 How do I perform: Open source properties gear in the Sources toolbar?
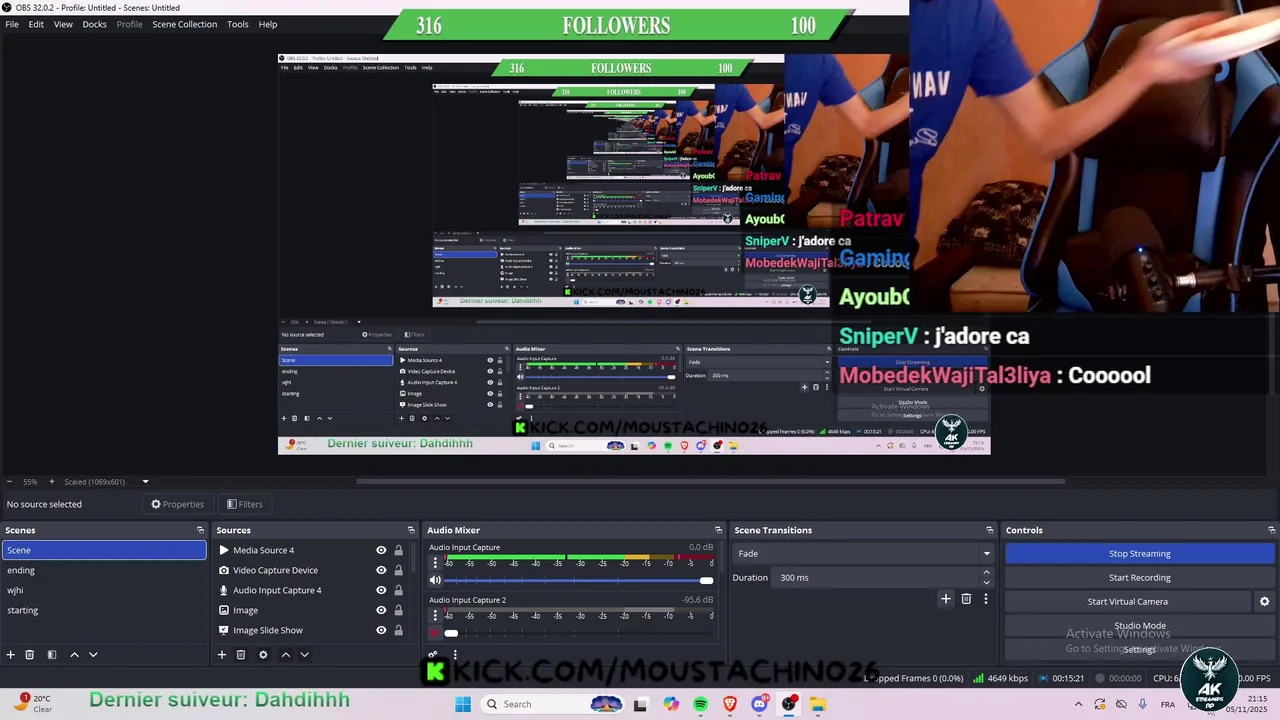click(x=263, y=655)
